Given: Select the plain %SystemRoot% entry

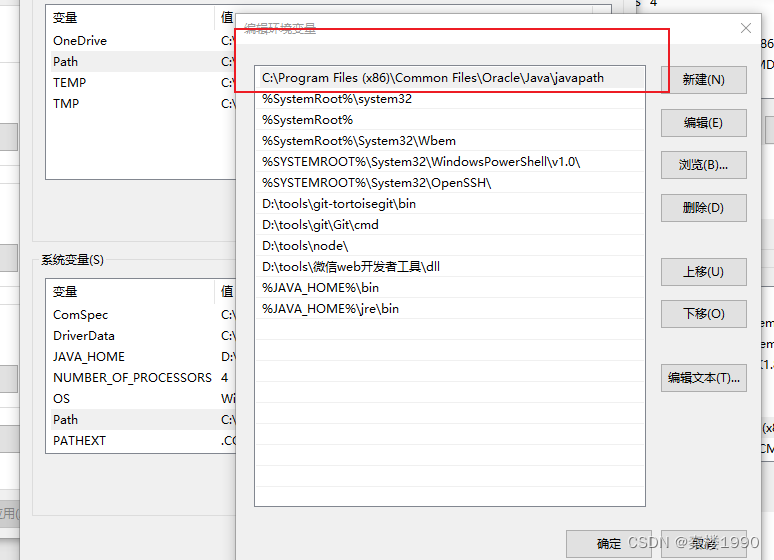Looking at the screenshot, I should tap(450, 120).
